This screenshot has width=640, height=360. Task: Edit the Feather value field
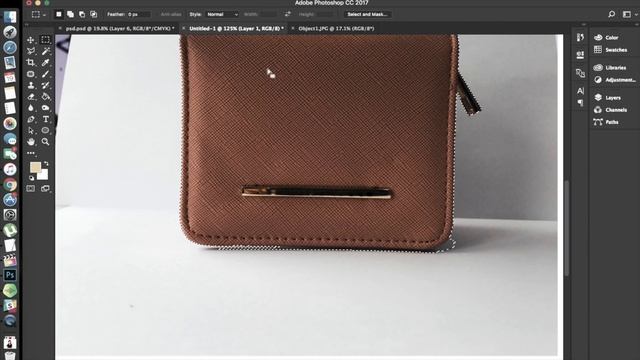tap(139, 14)
